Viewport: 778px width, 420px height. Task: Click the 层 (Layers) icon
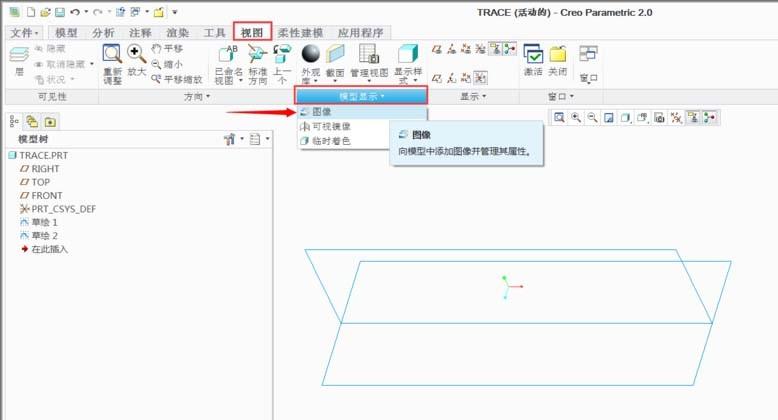click(x=19, y=58)
